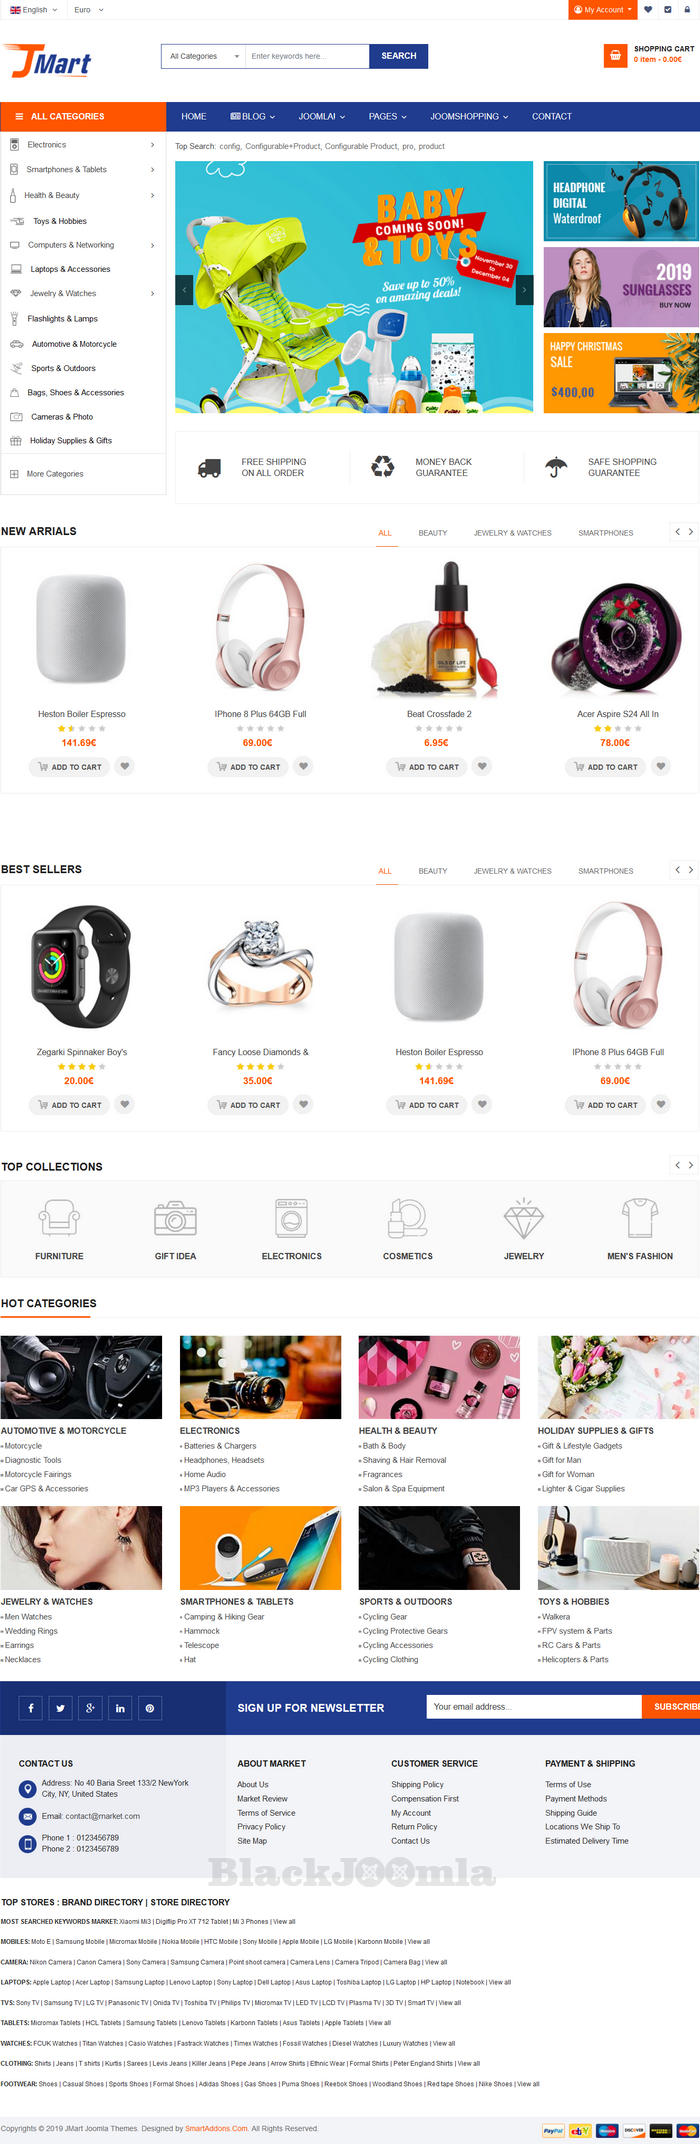
Task: Click the lock icon in top bar
Action: 687,10
